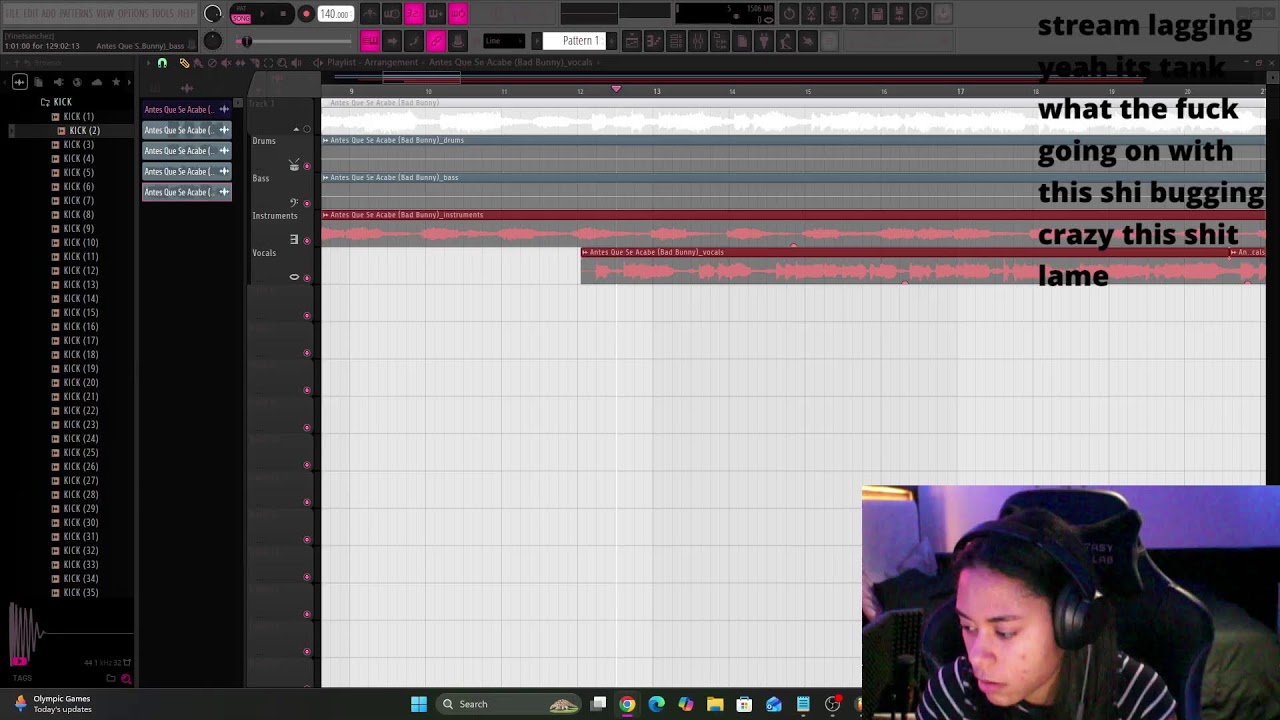
Task: Toggle mute on first empty track below Vocals
Action: pyautogui.click(x=306, y=315)
